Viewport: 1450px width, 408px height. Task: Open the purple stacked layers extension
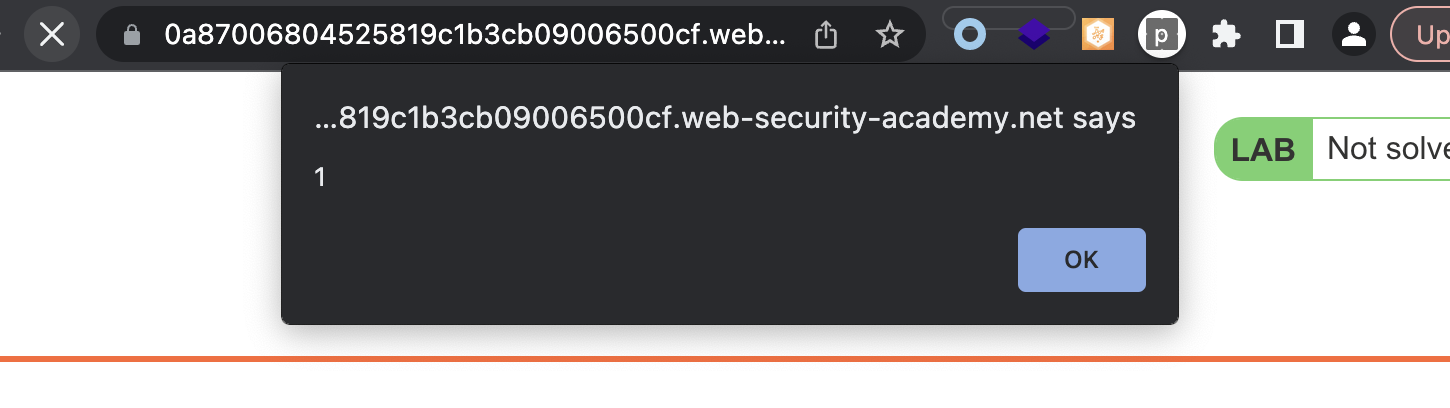(x=1034, y=36)
